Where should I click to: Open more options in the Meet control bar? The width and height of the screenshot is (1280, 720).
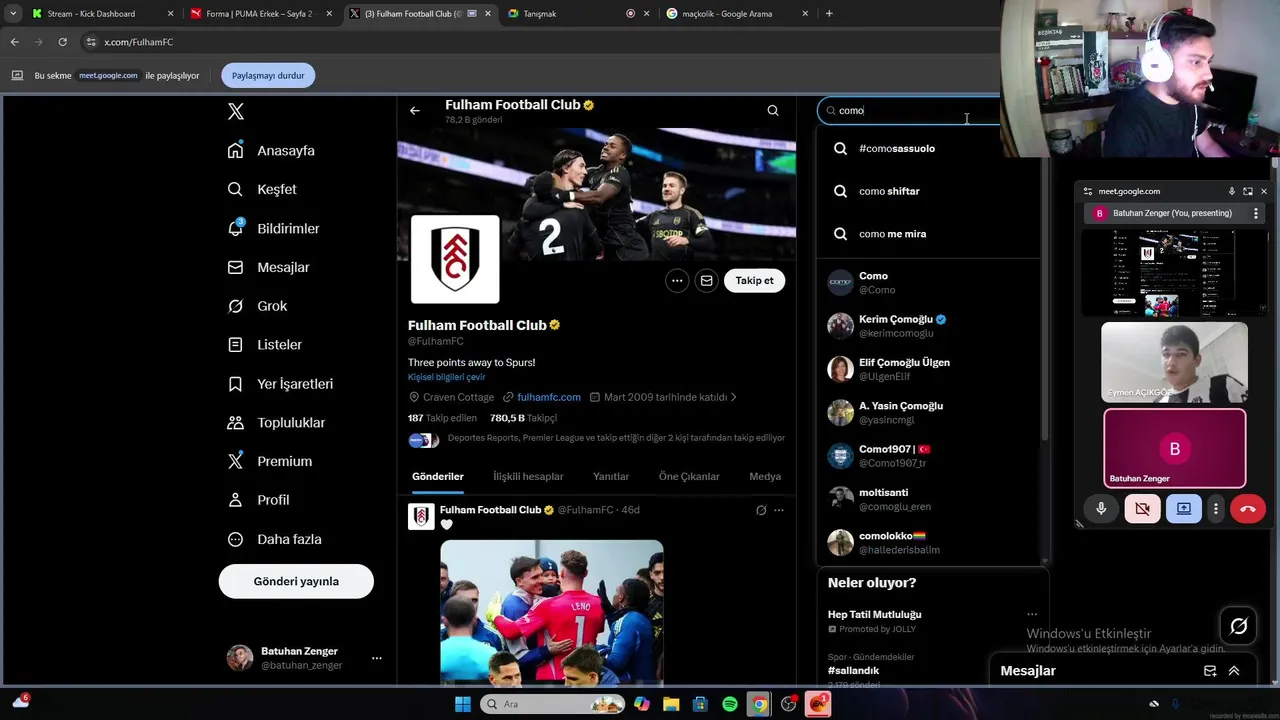point(1216,508)
